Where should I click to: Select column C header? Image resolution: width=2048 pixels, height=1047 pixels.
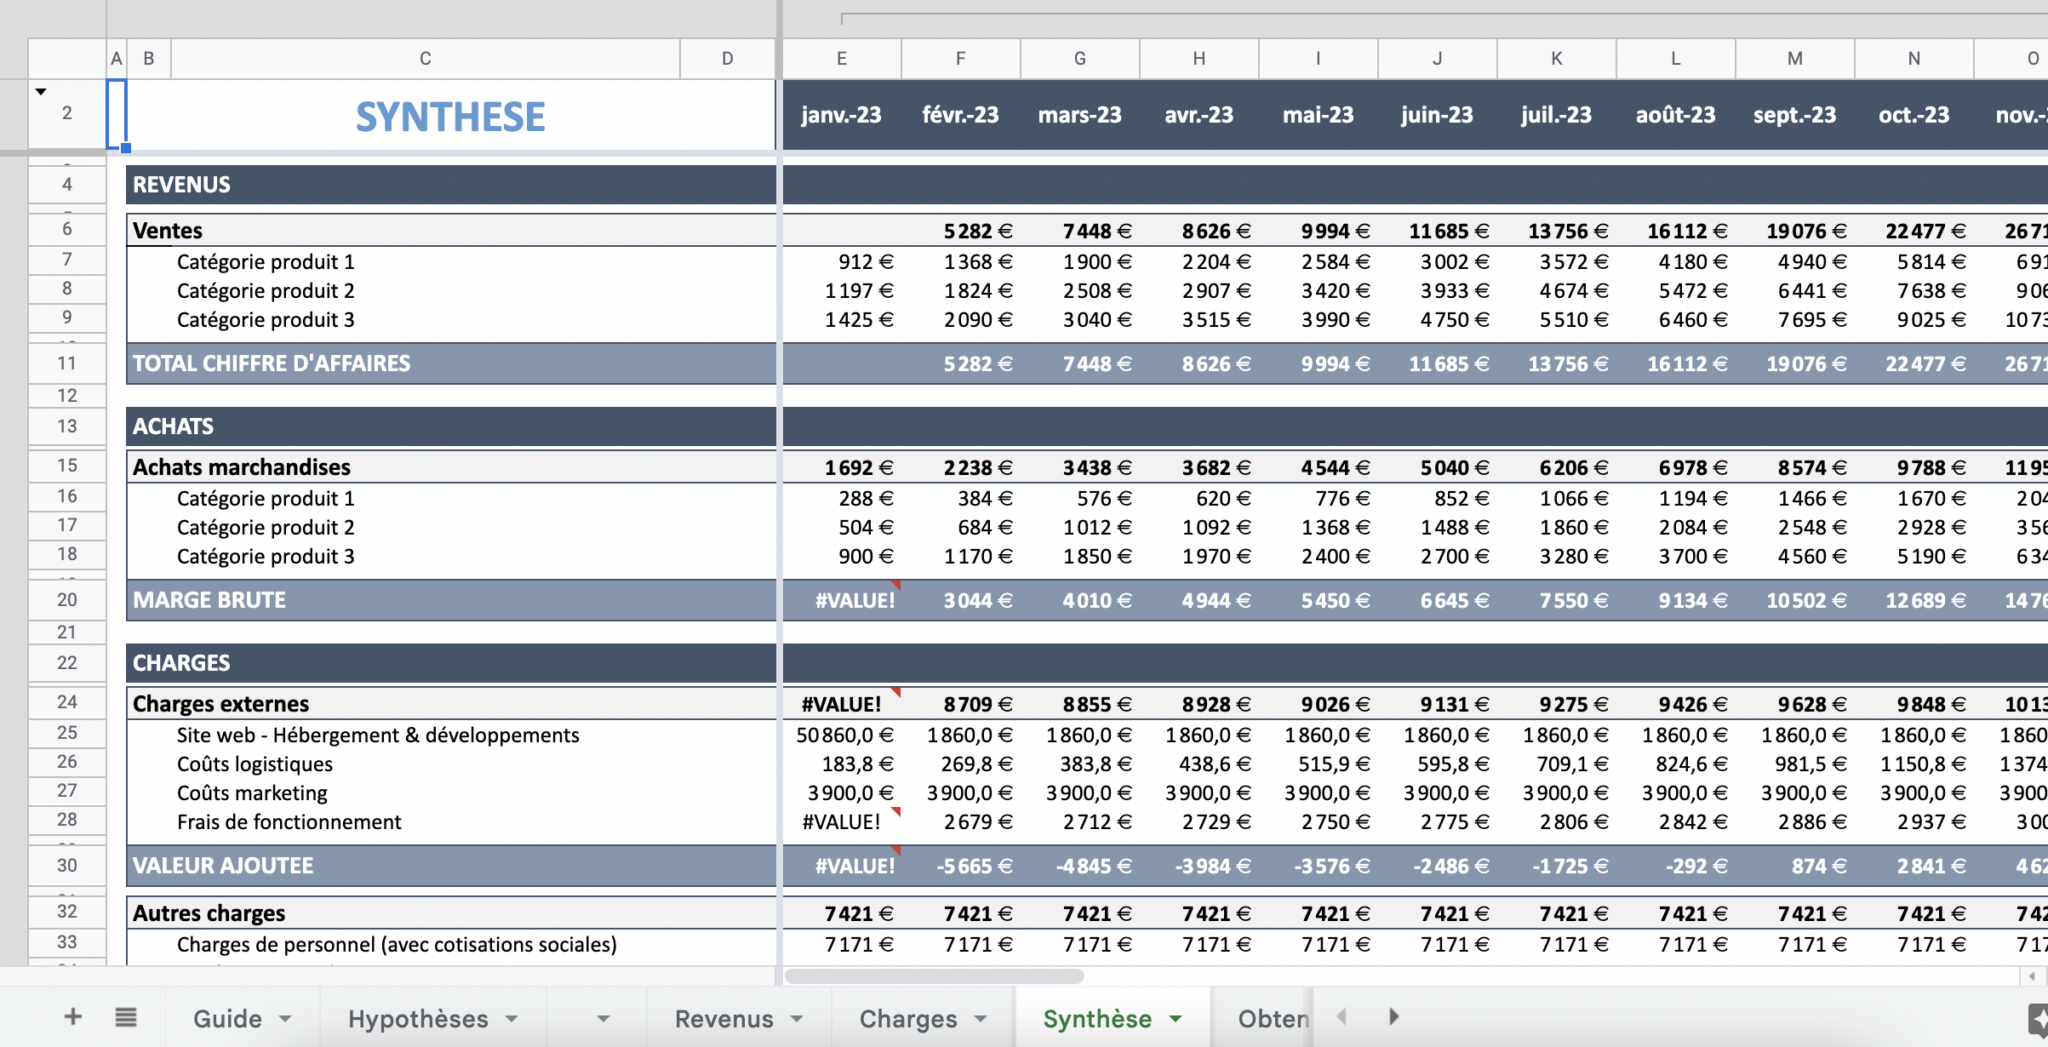pos(425,59)
